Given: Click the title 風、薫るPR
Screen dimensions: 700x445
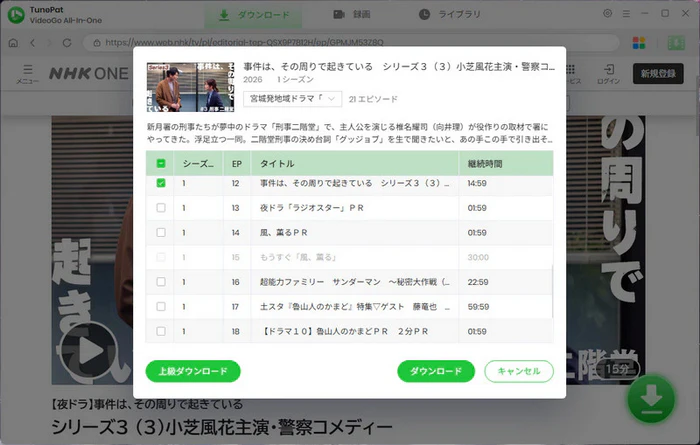Looking at the screenshot, I should click(283, 233).
